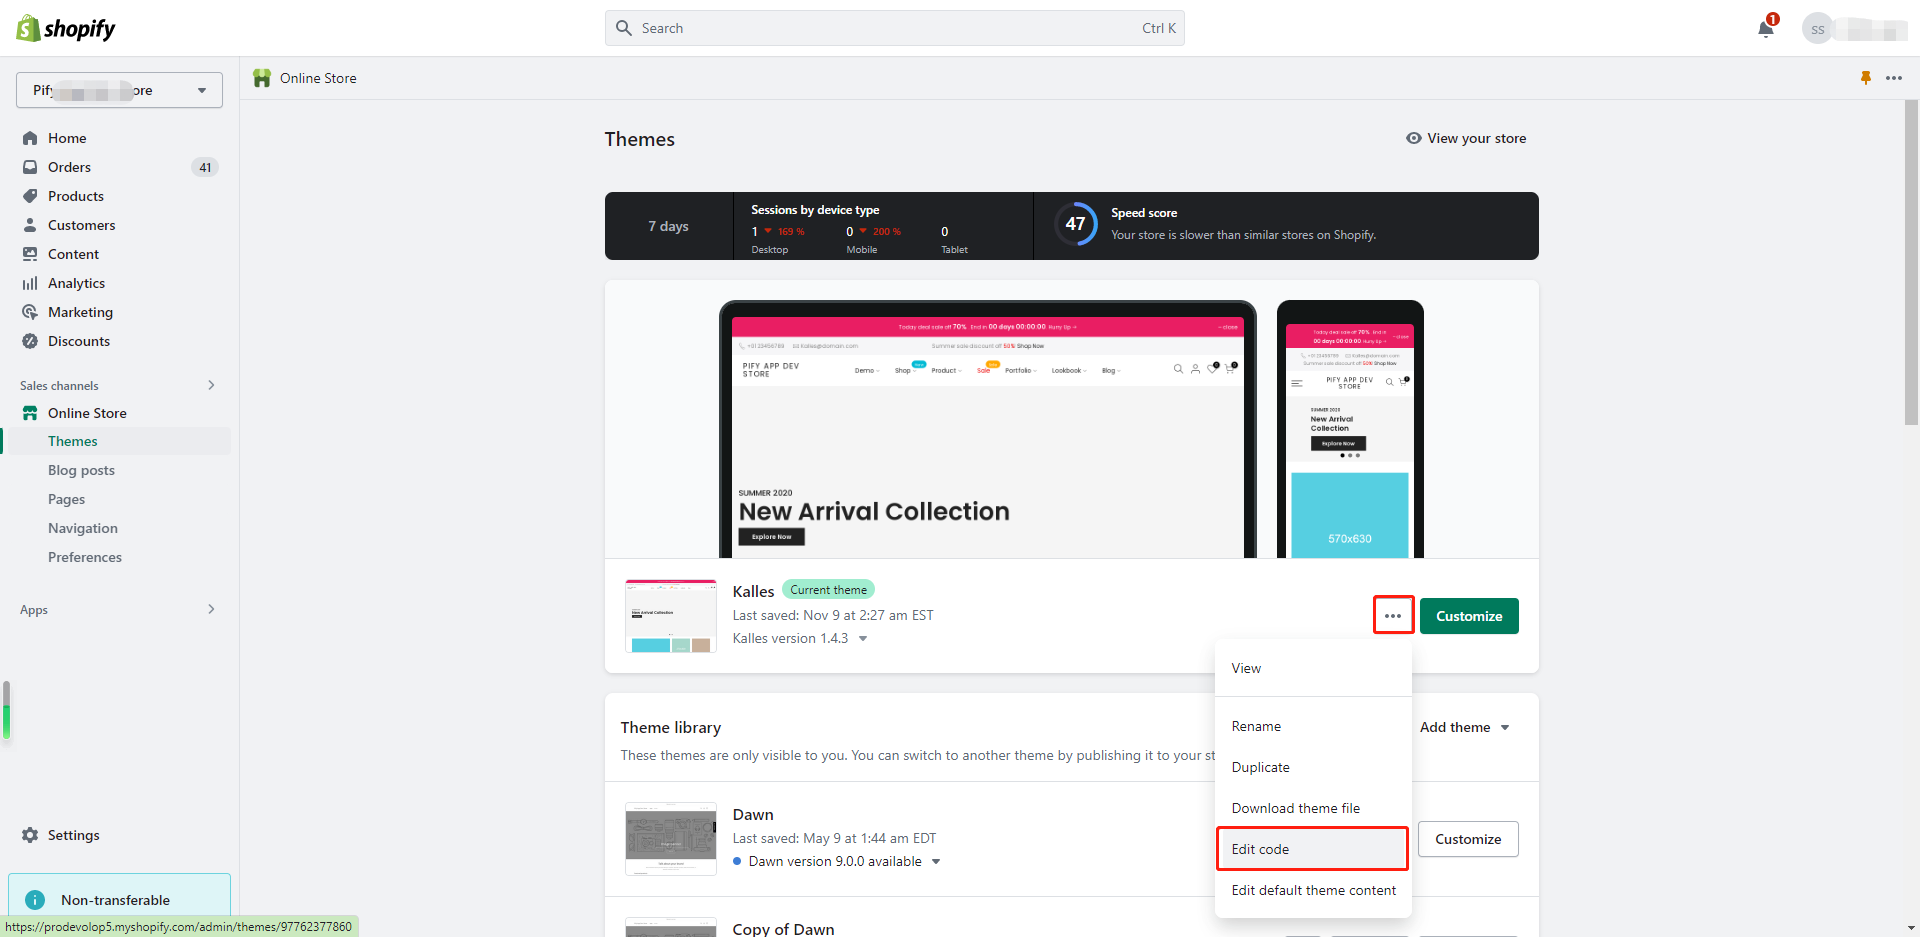
Task: Click the Theme library heading
Action: pos(670,727)
